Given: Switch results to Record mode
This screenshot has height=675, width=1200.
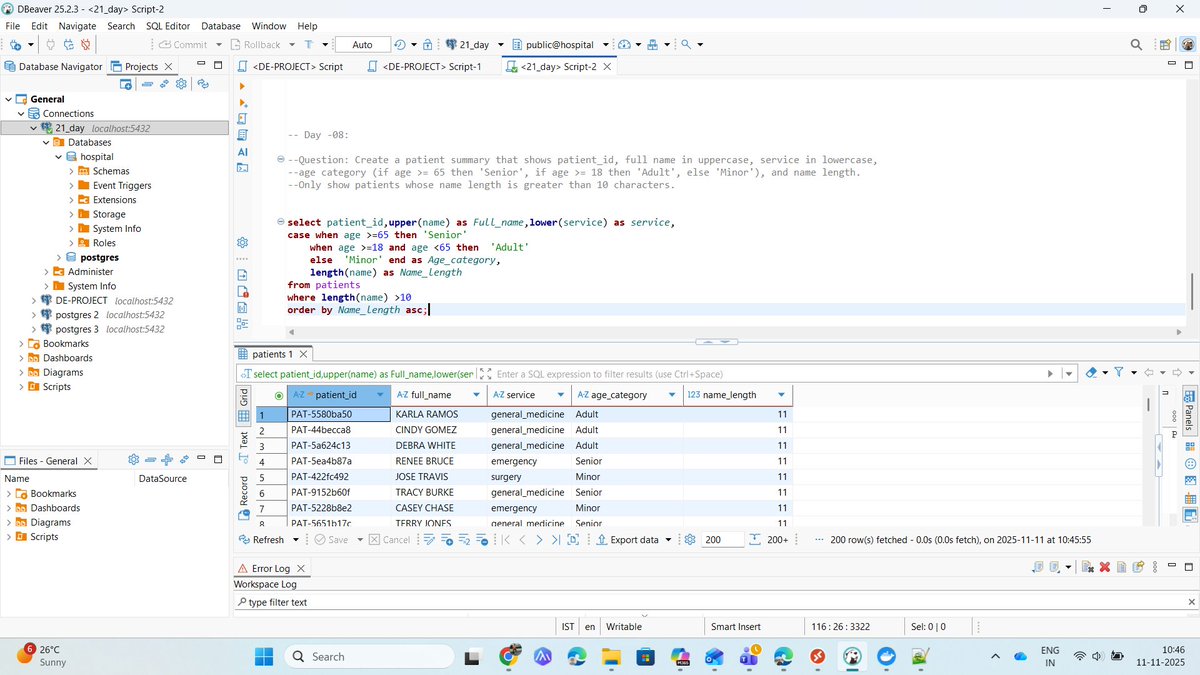Looking at the screenshot, I should click(x=242, y=489).
